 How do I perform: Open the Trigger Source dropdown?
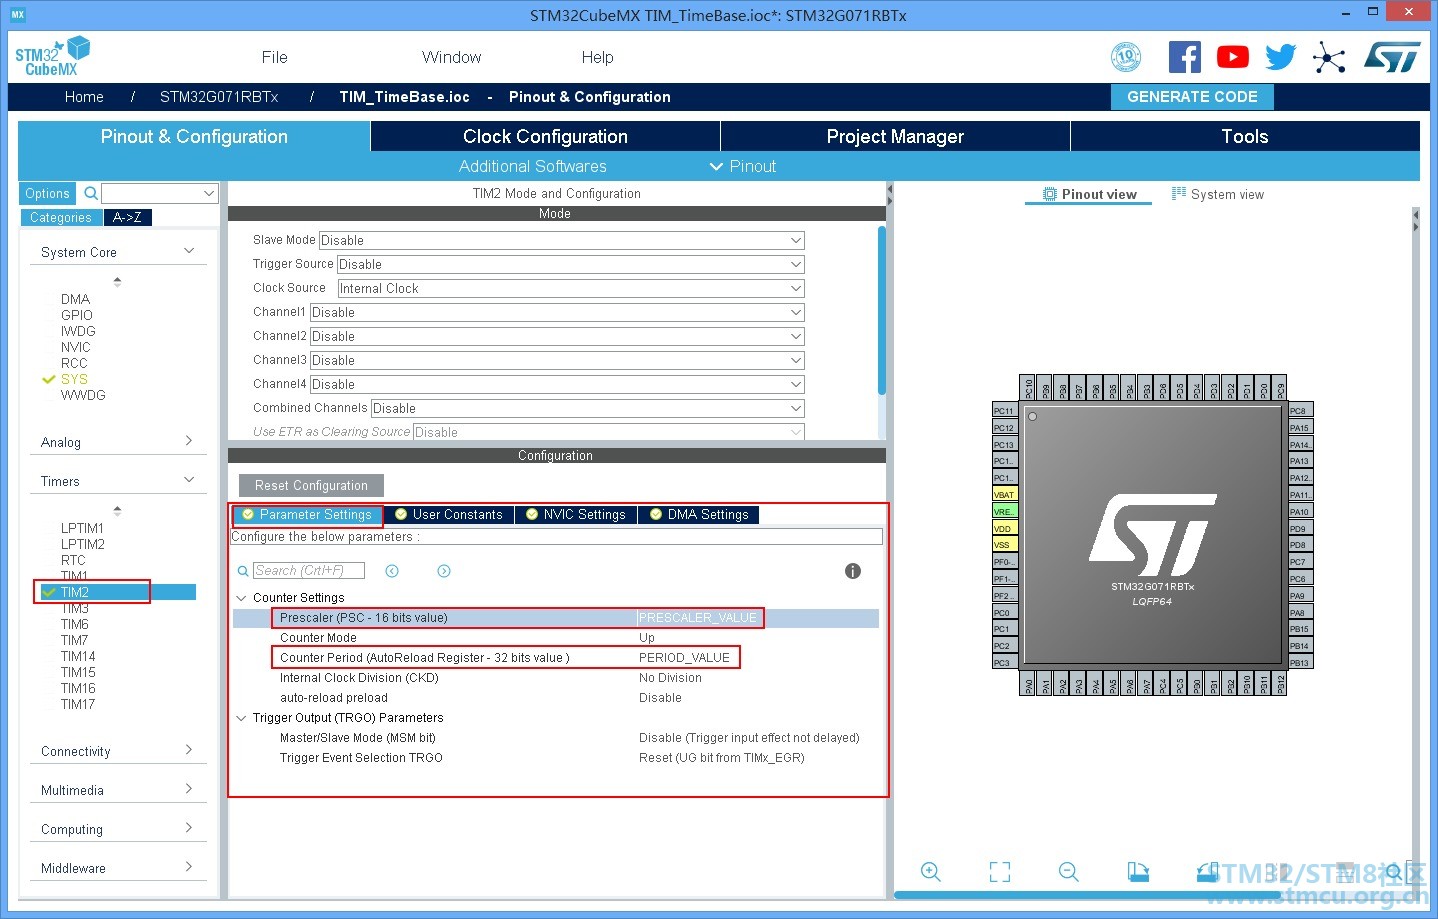[570, 264]
